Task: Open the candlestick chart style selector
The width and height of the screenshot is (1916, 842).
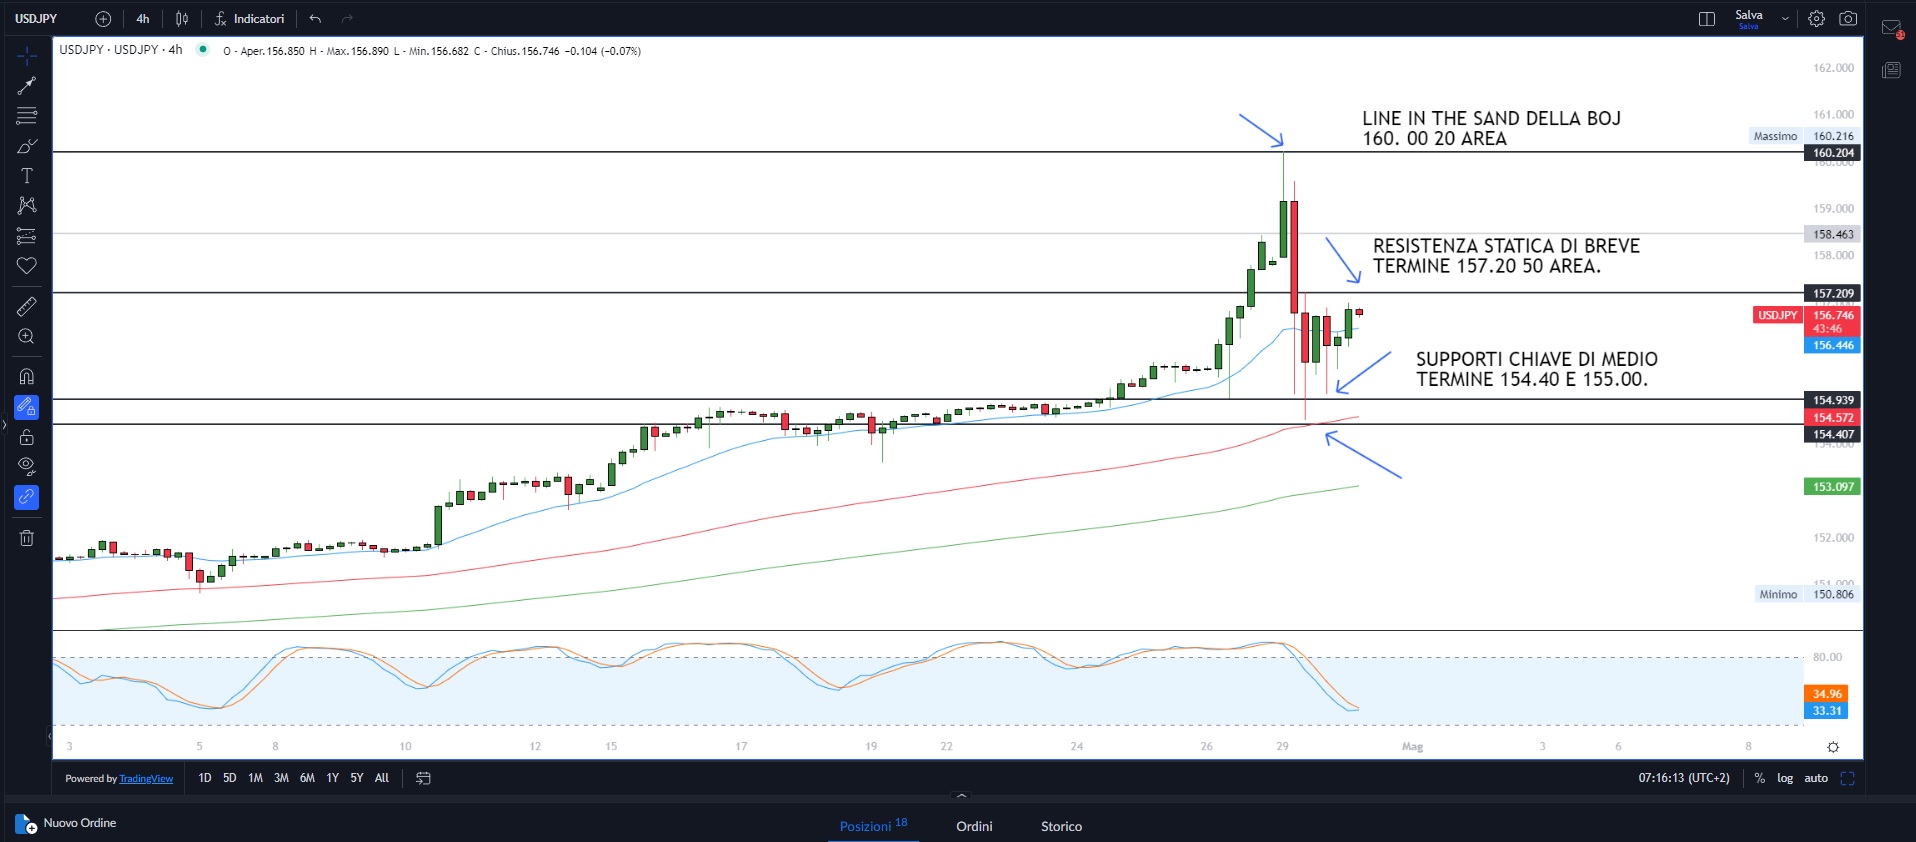Action: [x=182, y=19]
